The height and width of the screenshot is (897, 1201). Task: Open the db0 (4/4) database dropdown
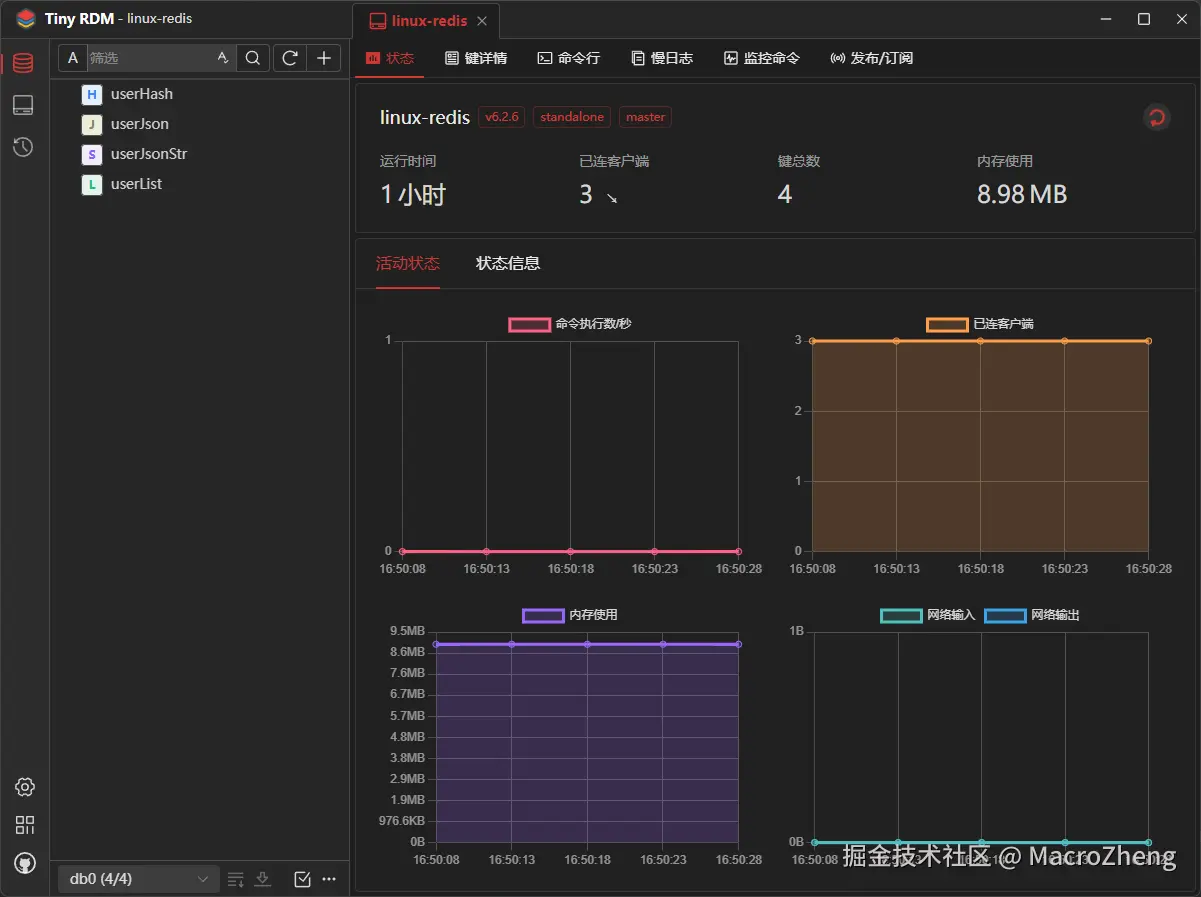tap(138, 879)
